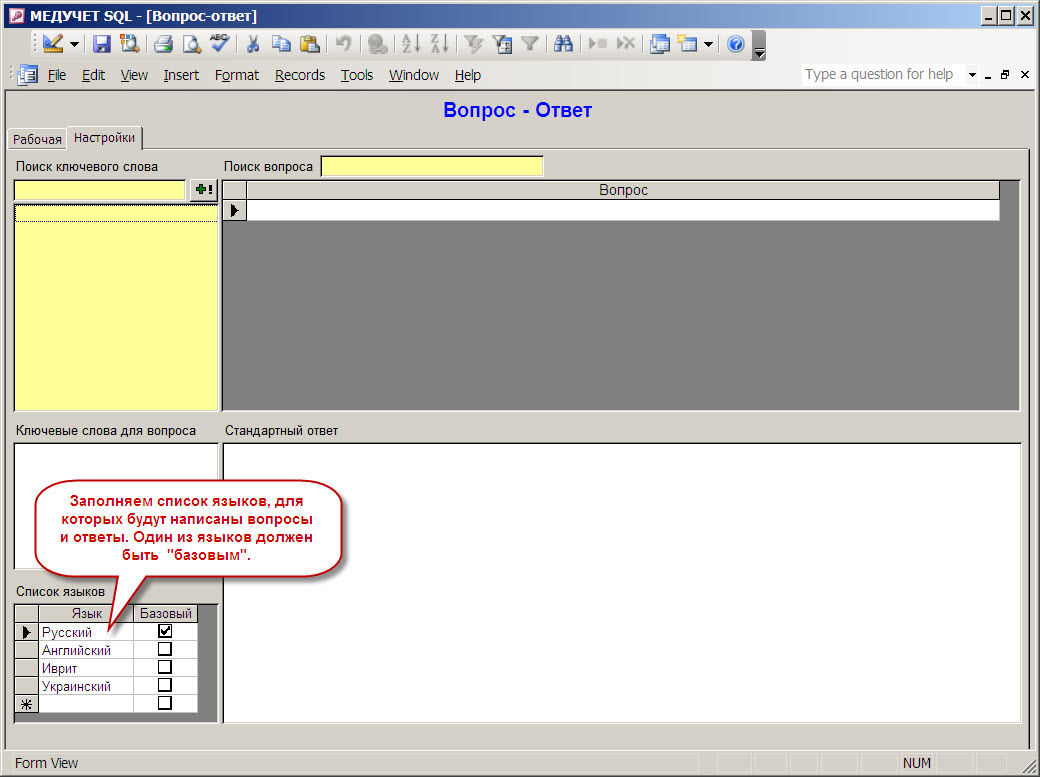
Task: Click the empty Вопрос row cell
Action: [x=623, y=210]
